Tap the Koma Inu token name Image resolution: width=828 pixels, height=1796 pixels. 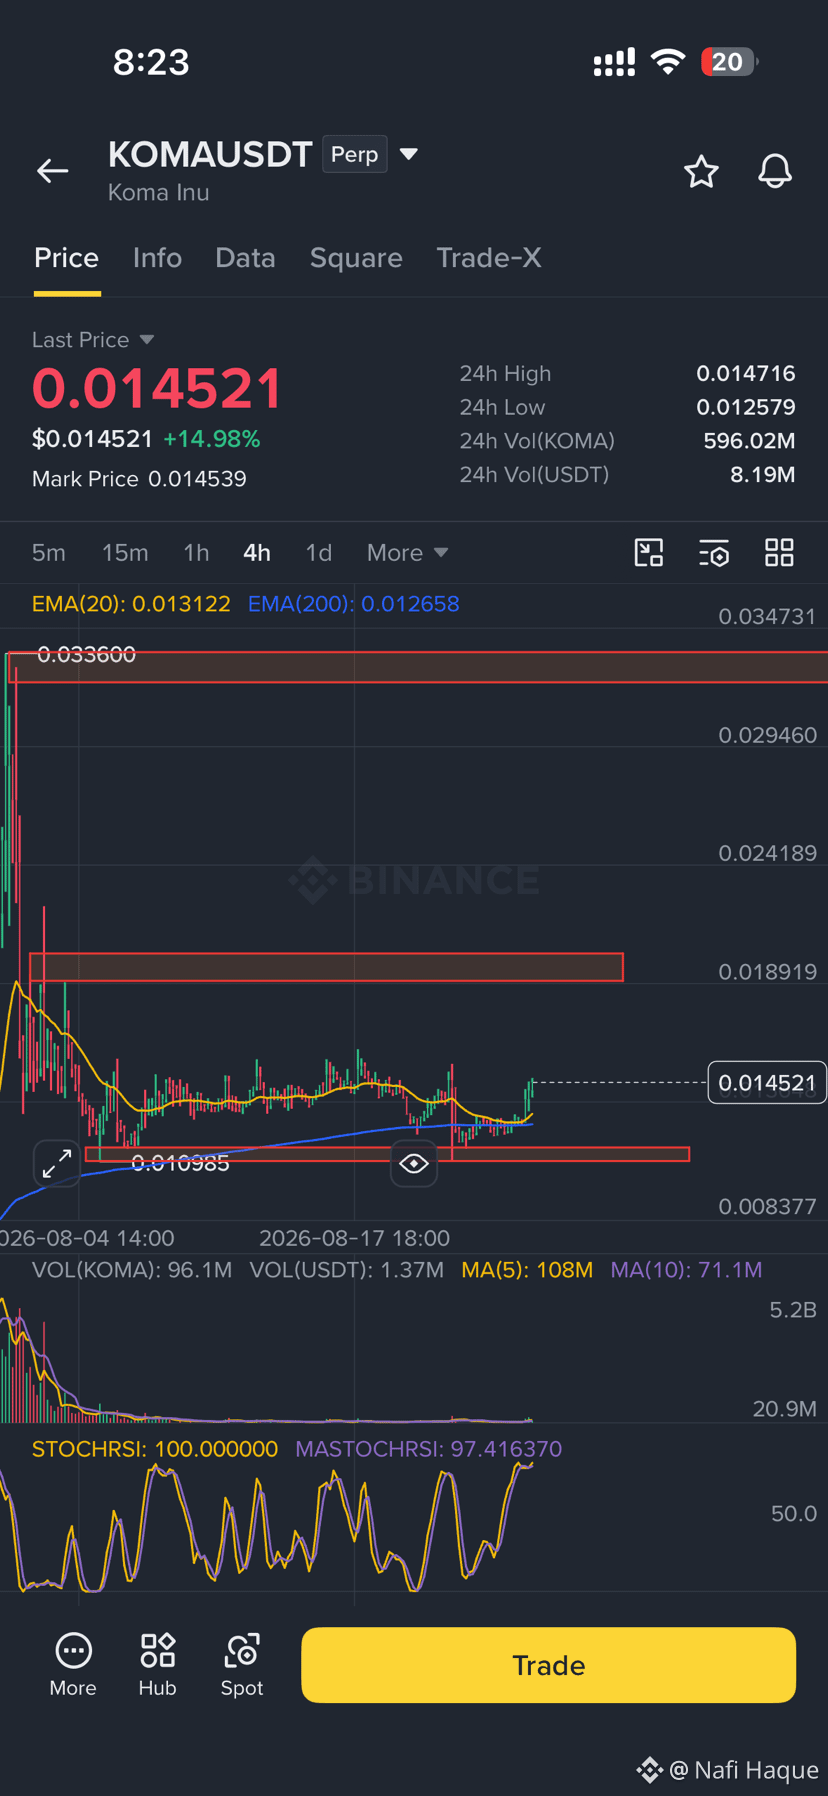[159, 192]
